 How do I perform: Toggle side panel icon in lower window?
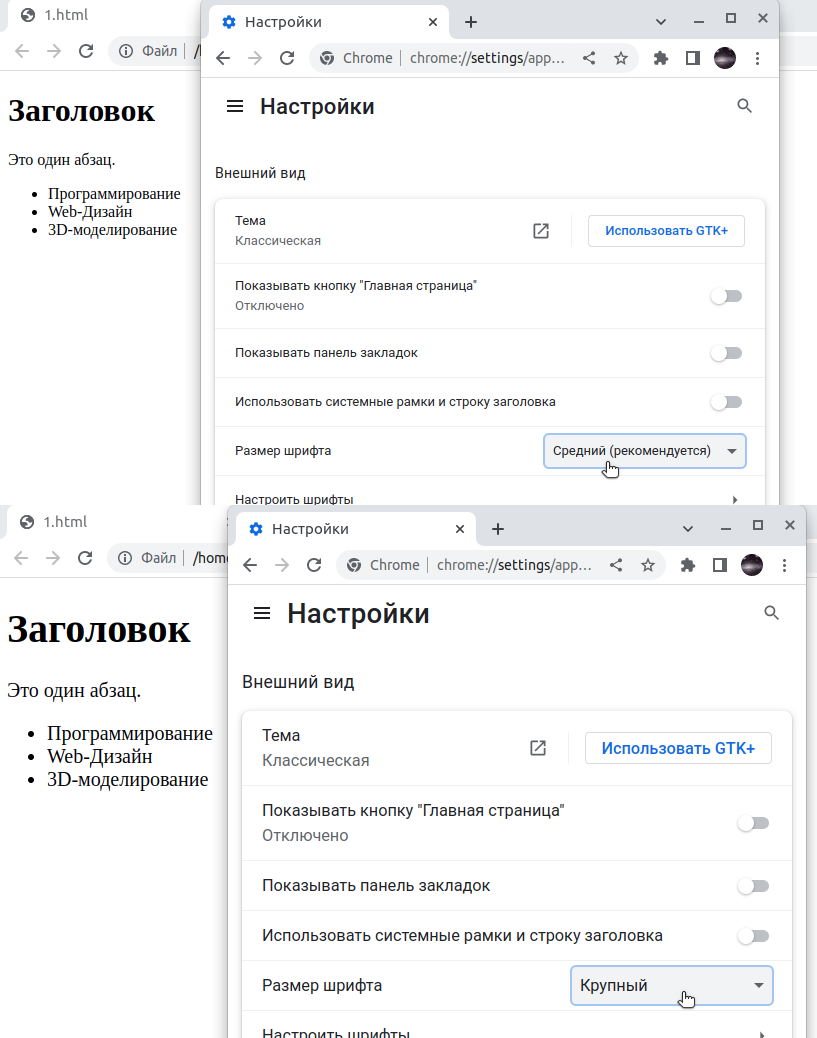click(720, 565)
